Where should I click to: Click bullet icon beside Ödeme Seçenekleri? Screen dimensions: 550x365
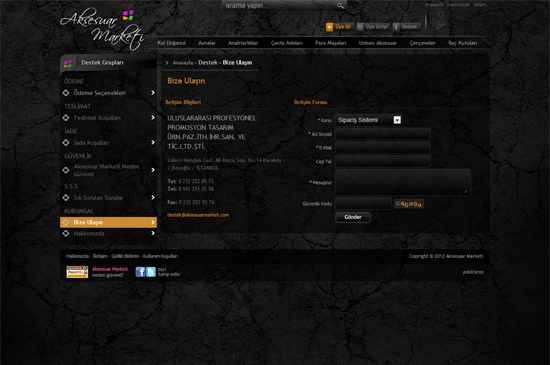pyautogui.click(x=66, y=93)
